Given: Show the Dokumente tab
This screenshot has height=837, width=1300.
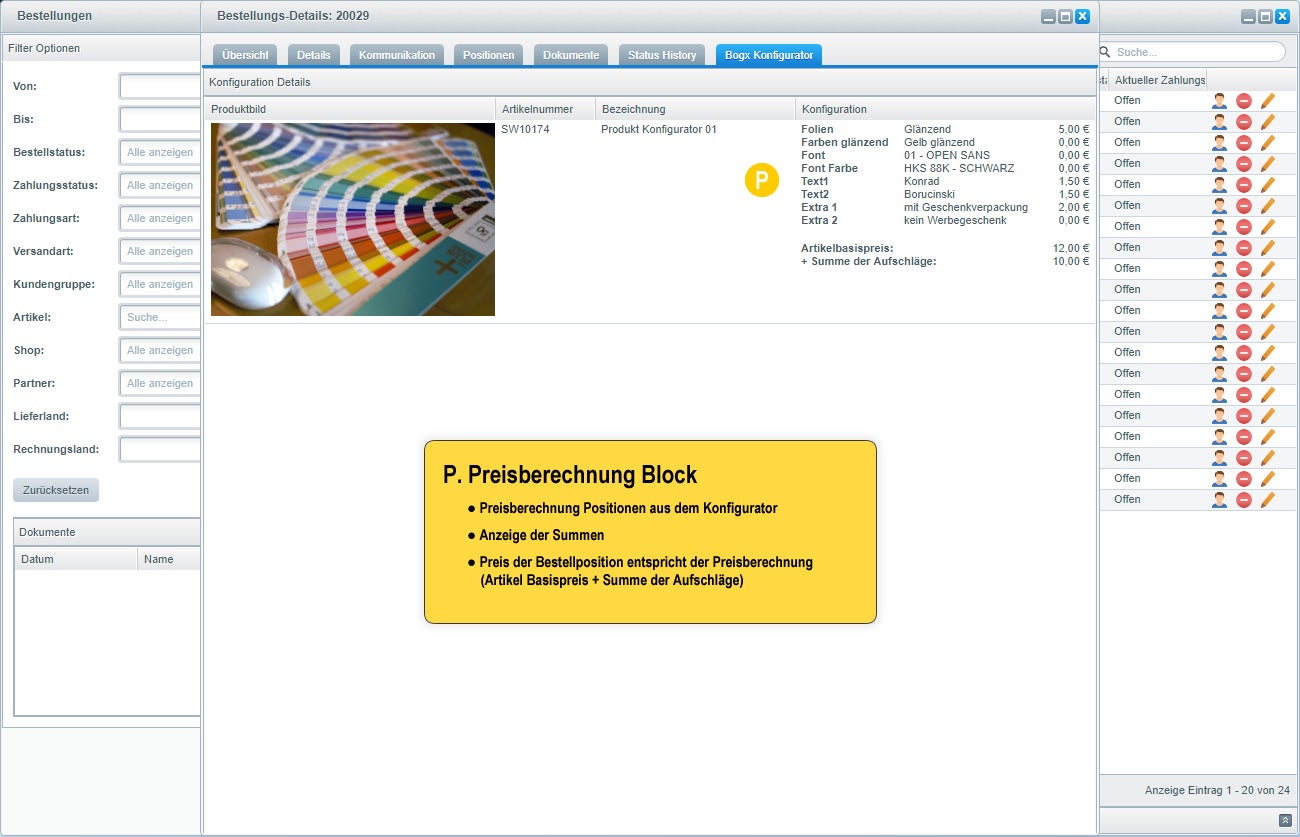Looking at the screenshot, I should [571, 55].
